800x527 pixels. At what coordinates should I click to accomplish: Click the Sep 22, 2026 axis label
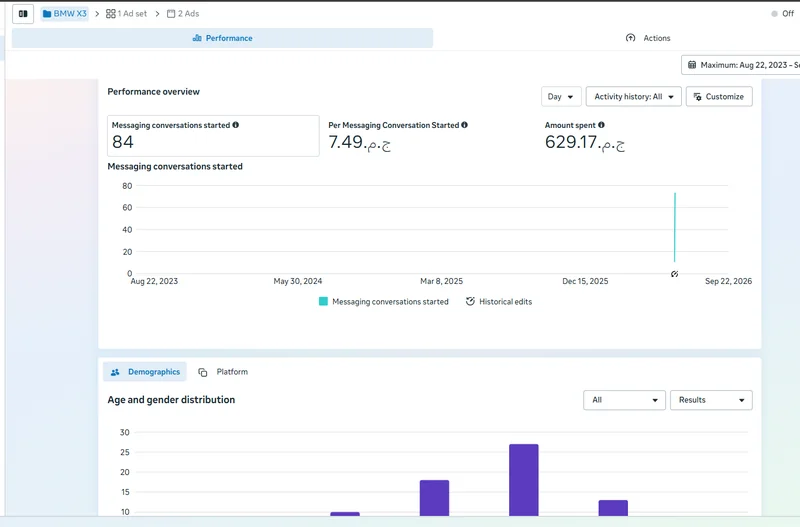(x=728, y=281)
